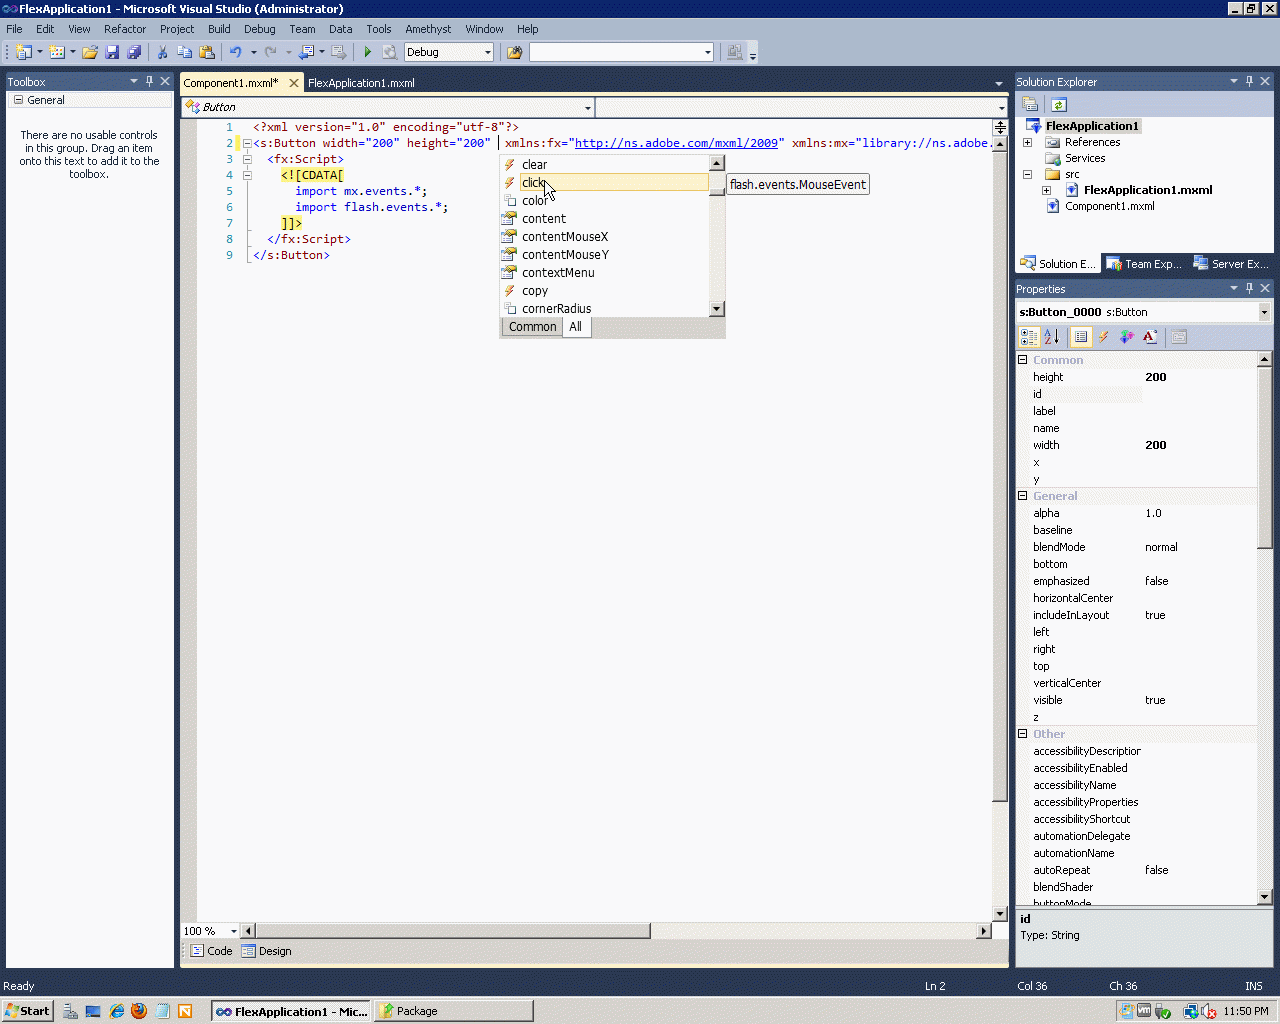The width and height of the screenshot is (1280, 1024).
Task: Switch to the Team Explorer tab
Action: coord(1144,264)
